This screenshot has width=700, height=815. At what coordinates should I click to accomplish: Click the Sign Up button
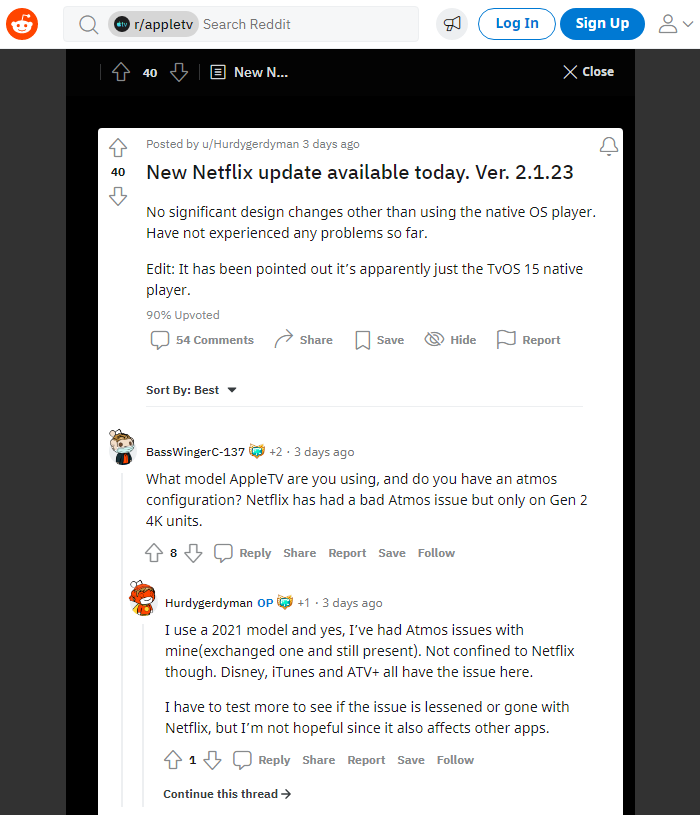(x=602, y=24)
